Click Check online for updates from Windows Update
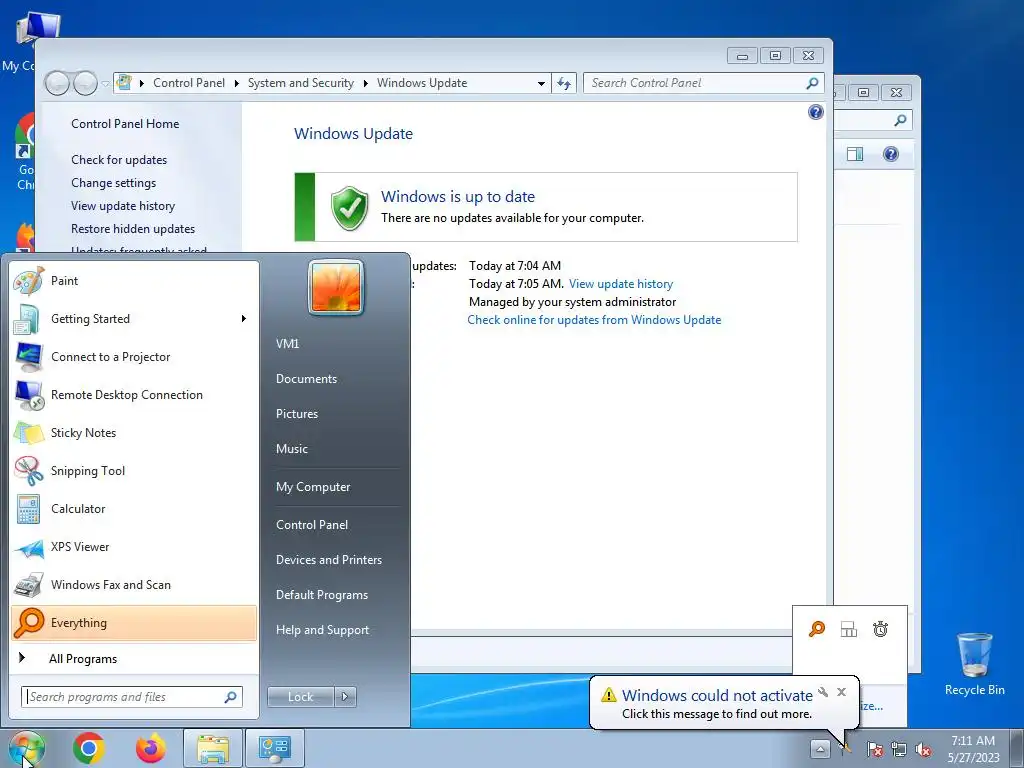This screenshot has height=768, width=1024. 594,320
